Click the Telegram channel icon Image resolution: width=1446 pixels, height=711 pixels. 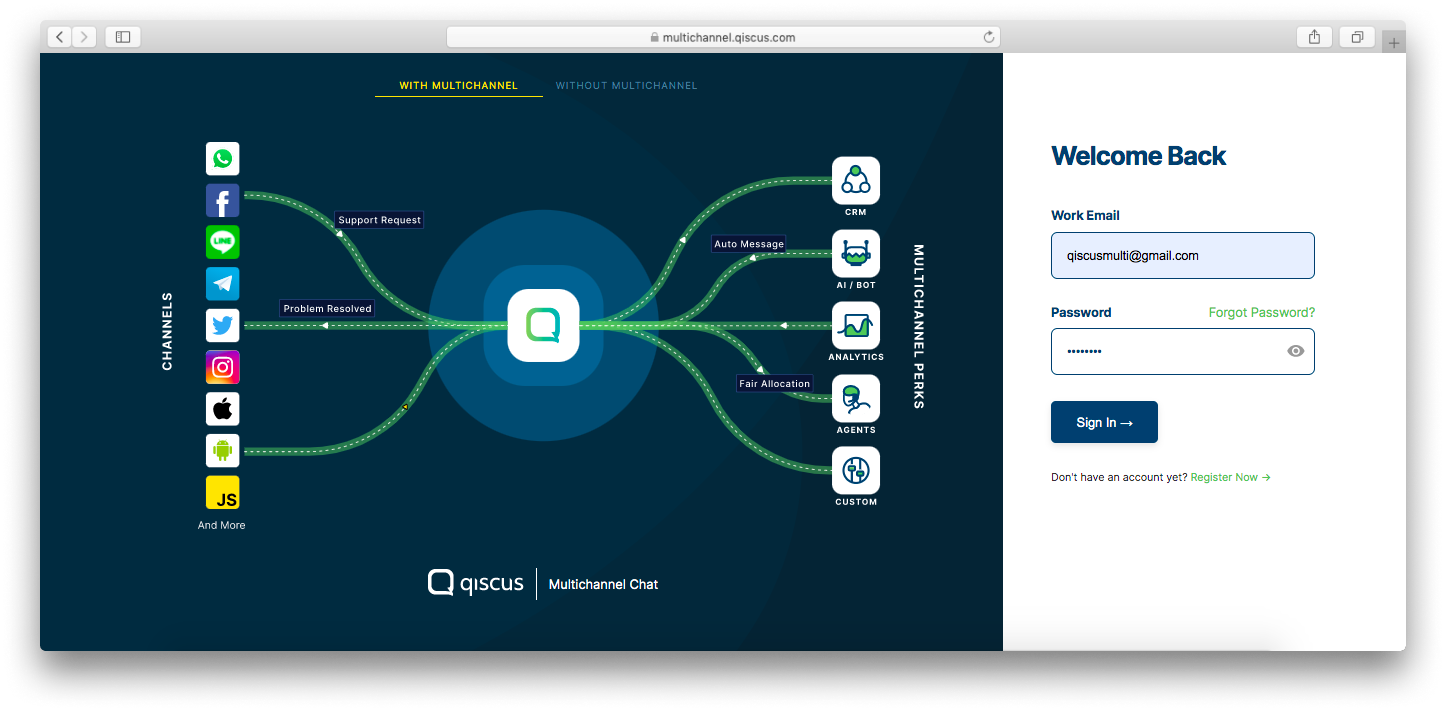[222, 283]
